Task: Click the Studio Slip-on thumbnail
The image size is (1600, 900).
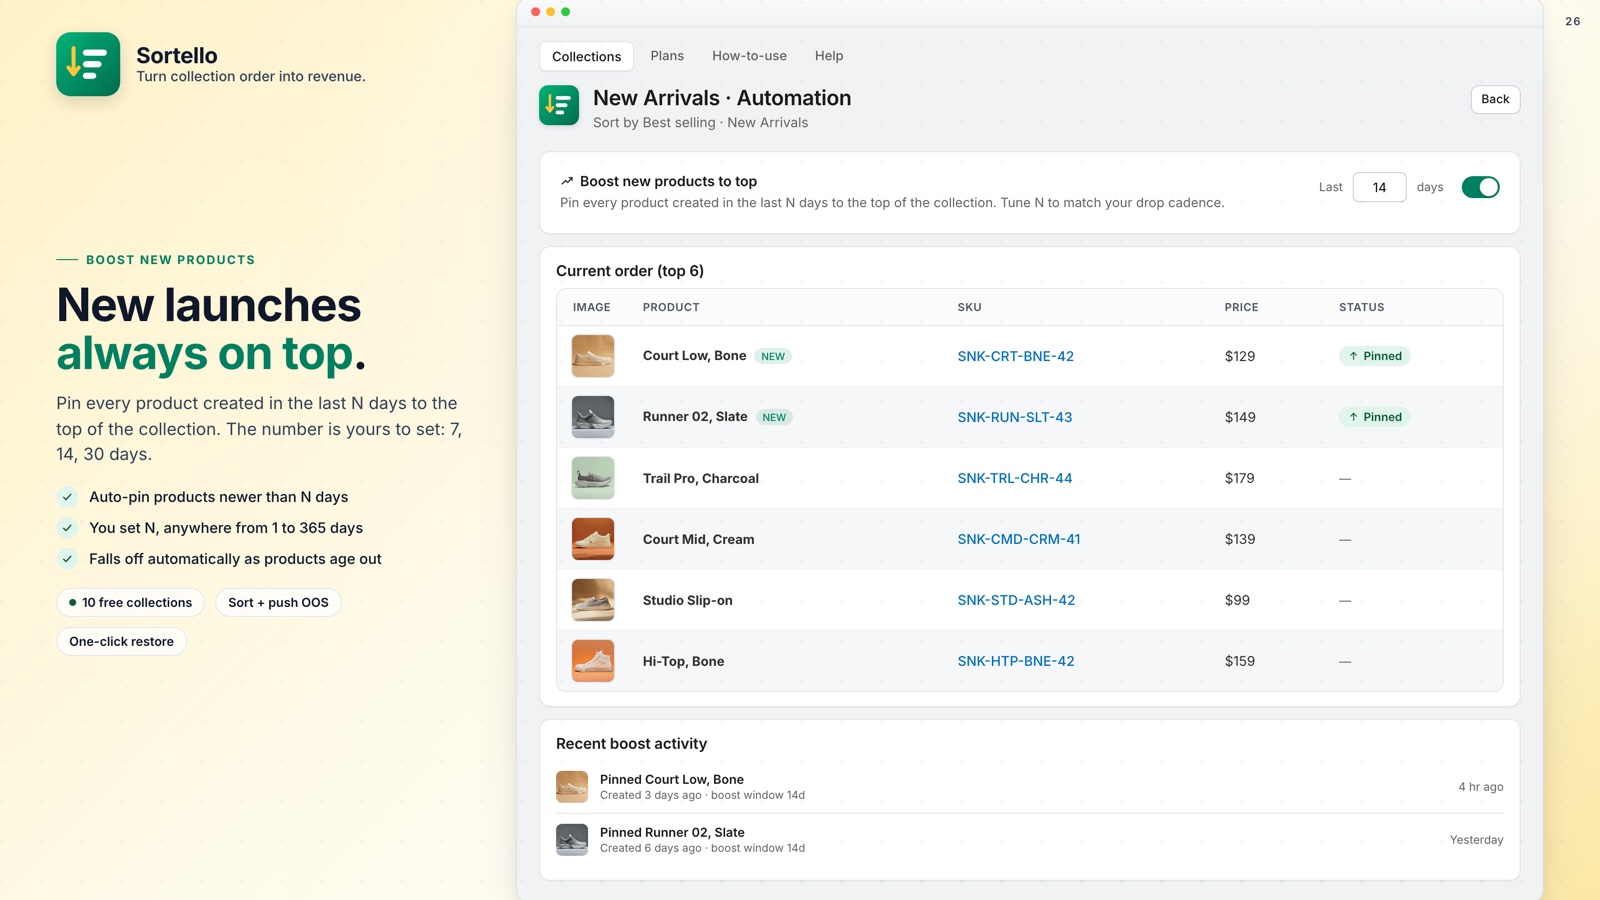Action: pos(593,600)
